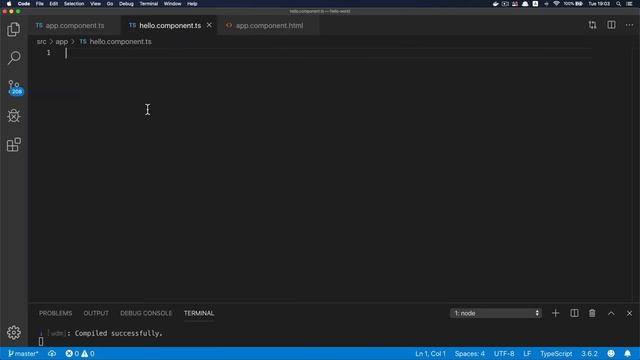Maximize the panel with the chevron up
640x360 pixels.
tap(611, 313)
